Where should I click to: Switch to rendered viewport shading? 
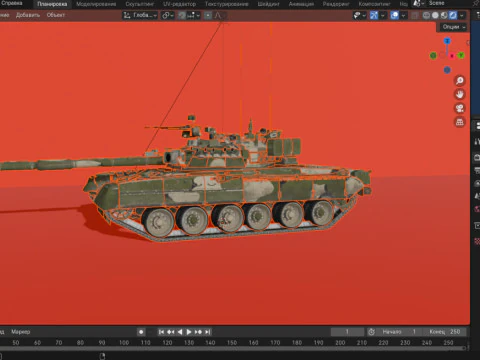pos(453,15)
